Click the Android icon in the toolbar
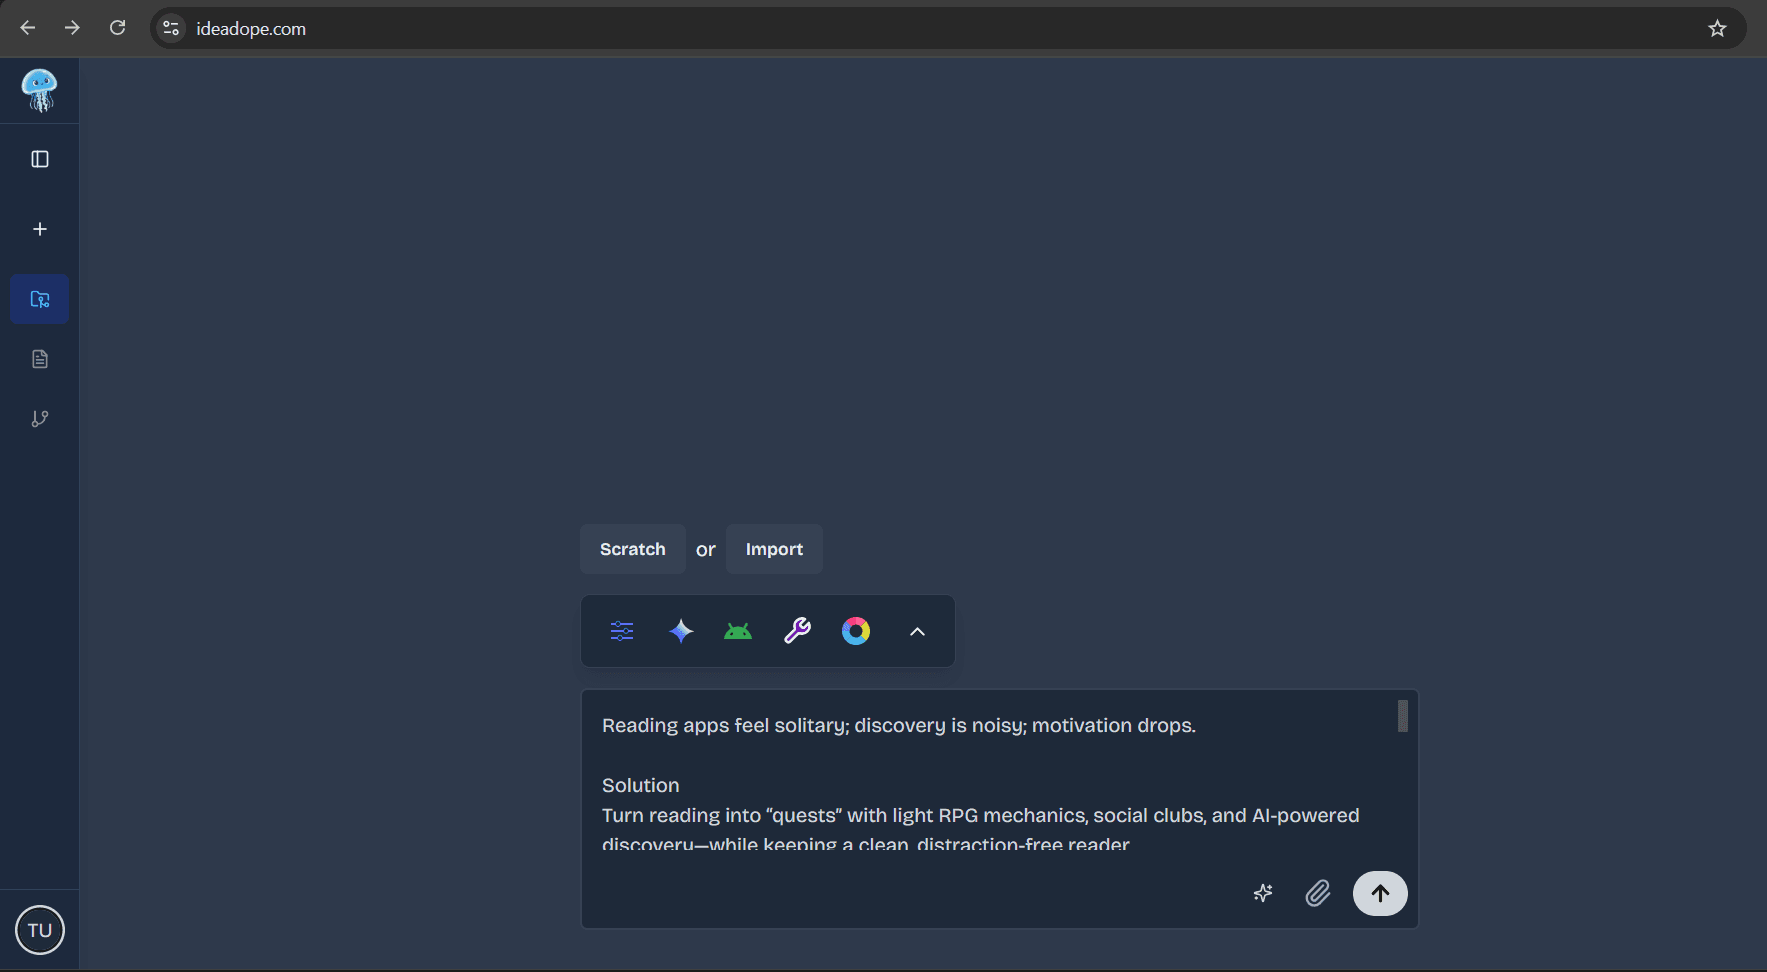This screenshot has height=972, width=1767. click(738, 630)
